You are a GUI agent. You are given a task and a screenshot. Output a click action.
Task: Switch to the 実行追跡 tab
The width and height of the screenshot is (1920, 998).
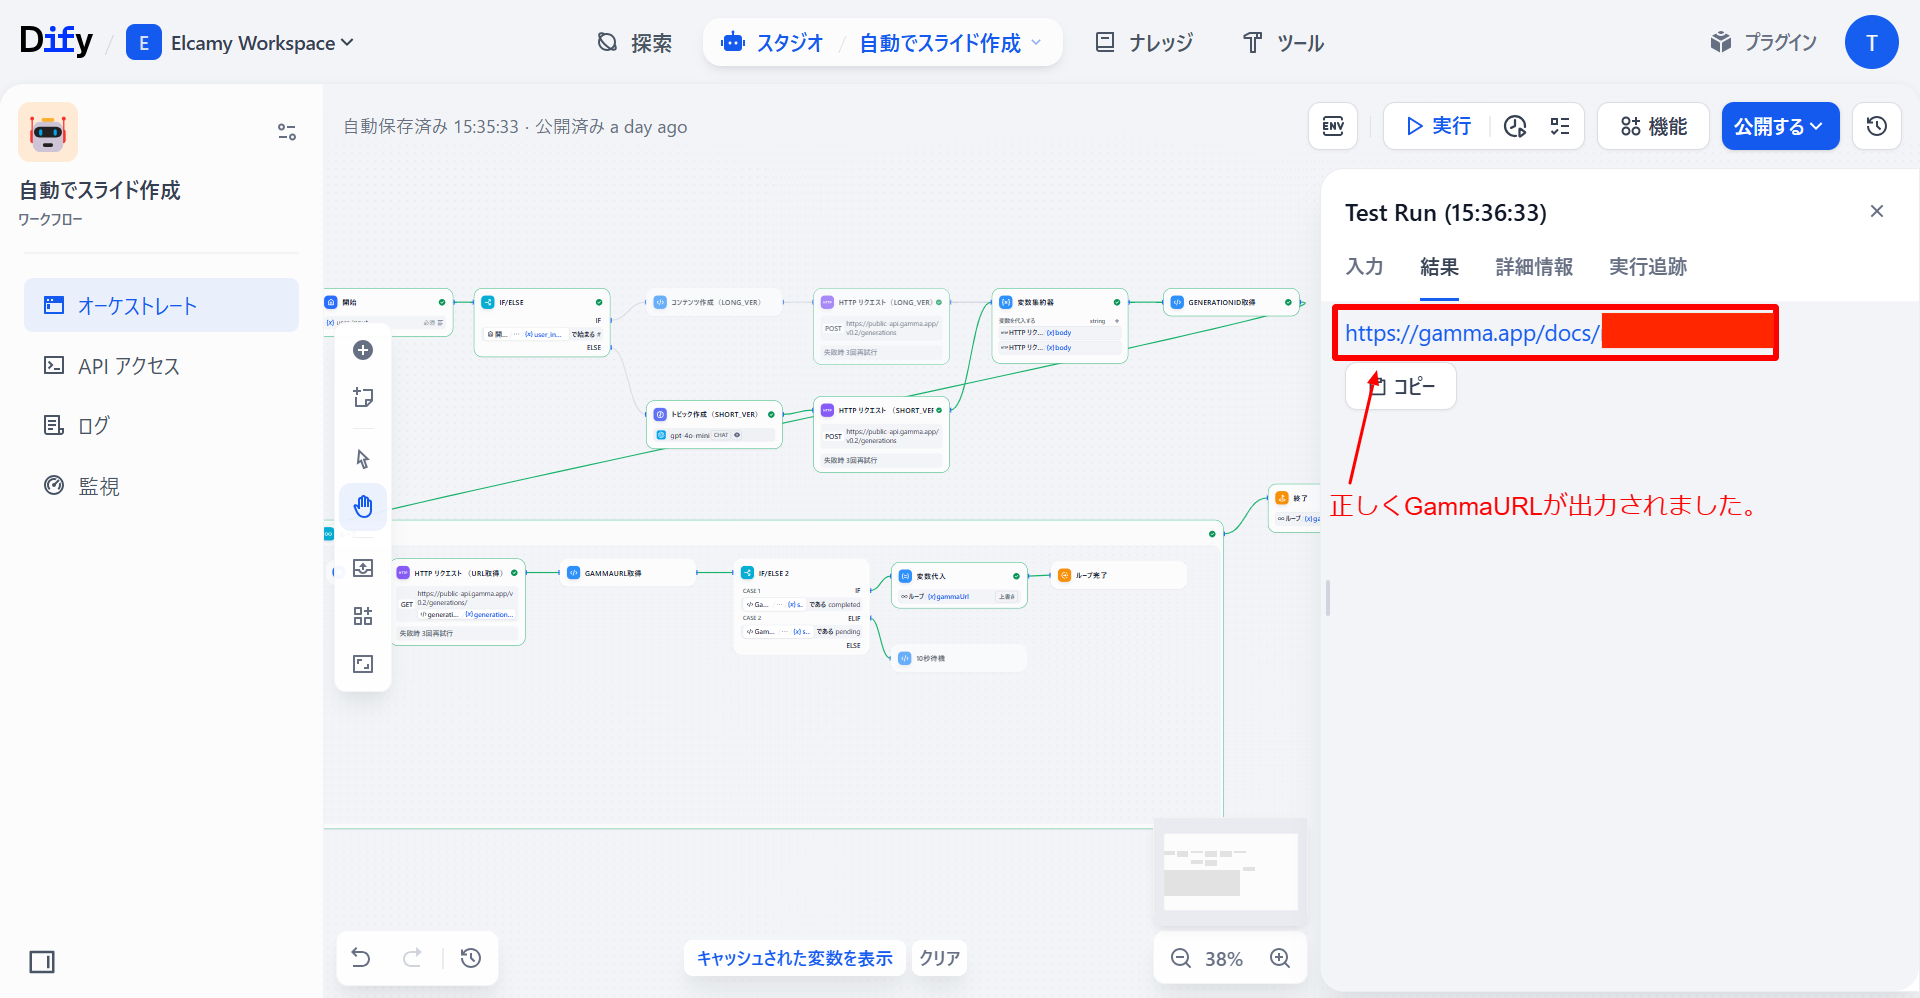tap(1647, 267)
